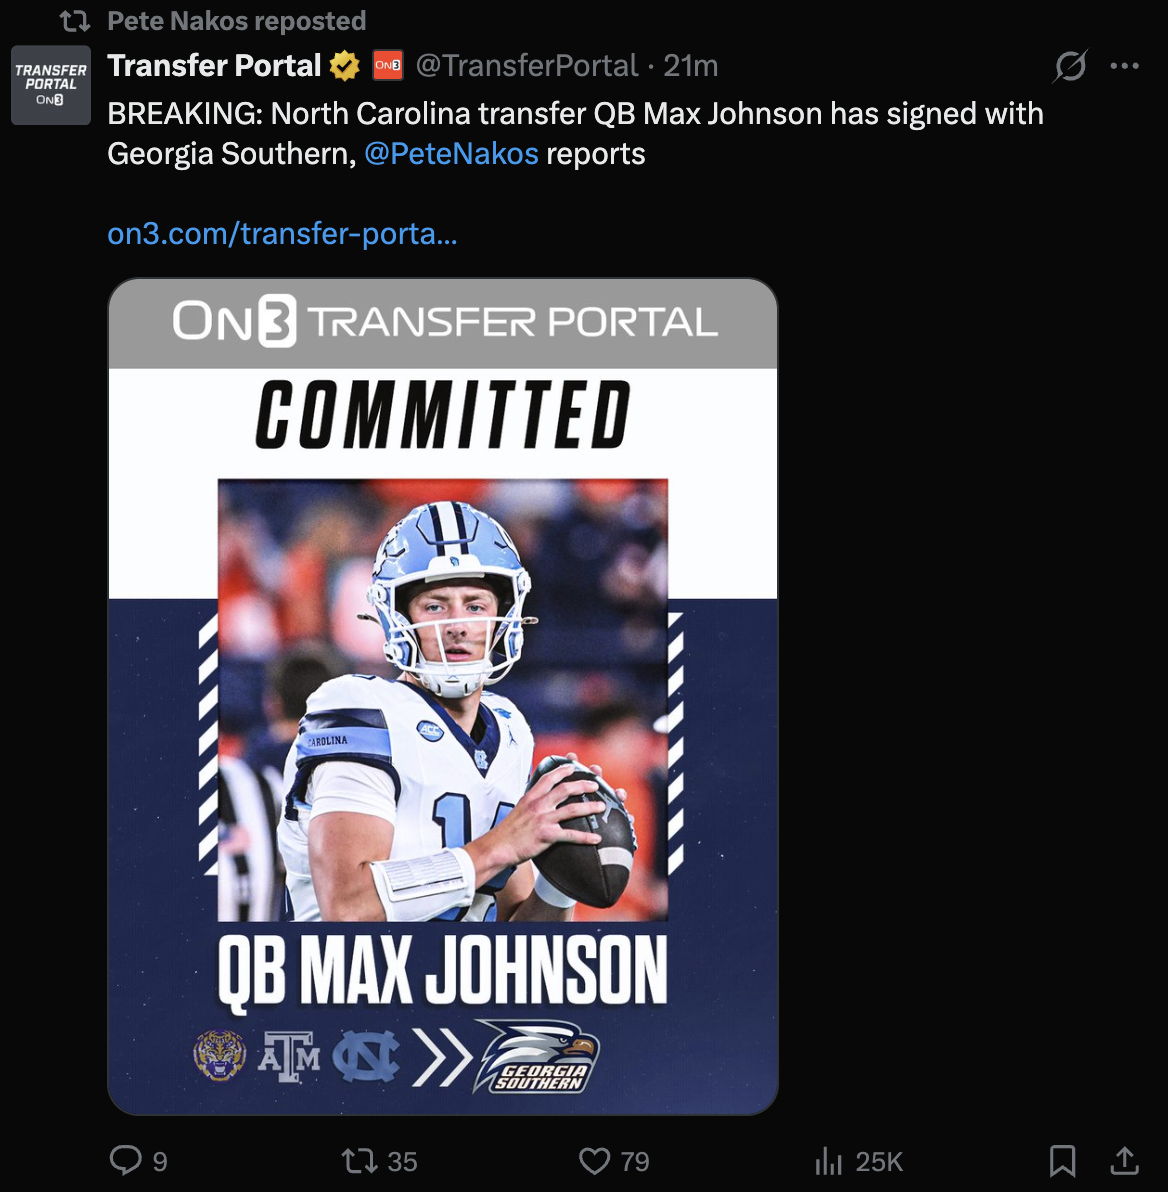This screenshot has height=1192, width=1168.
Task: Click the orange On3 affiliate badge
Action: pos(388,66)
